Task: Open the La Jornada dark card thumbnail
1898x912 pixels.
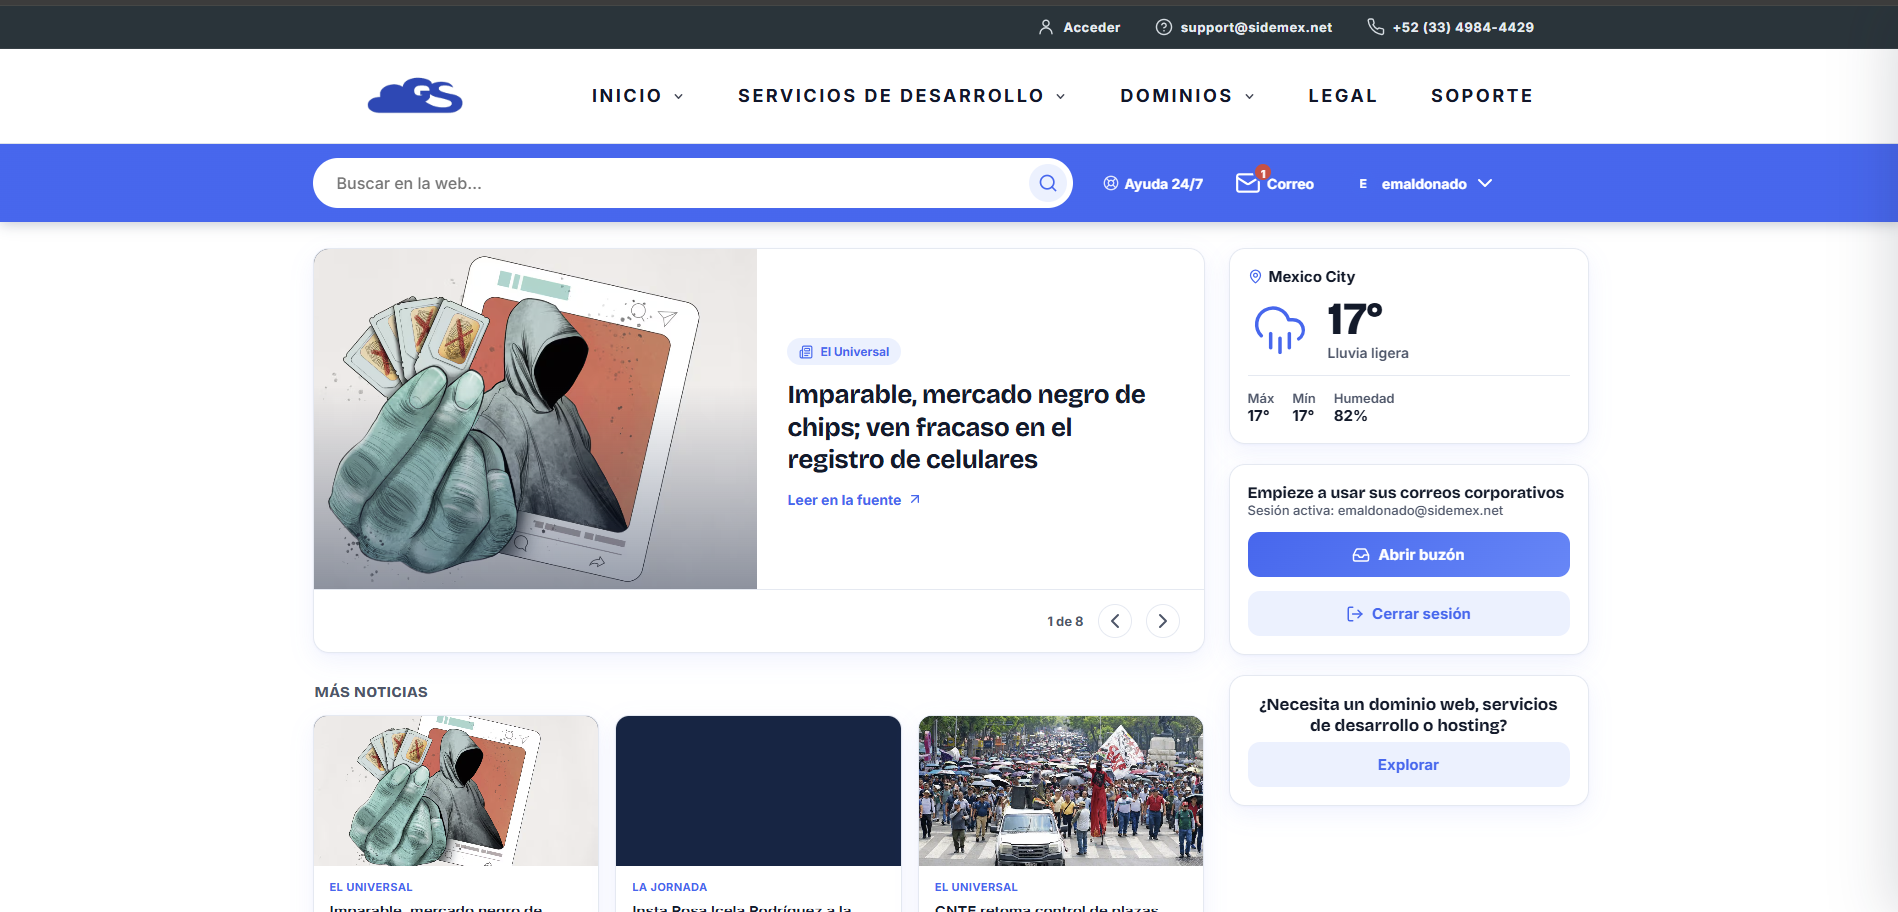Action: click(x=758, y=791)
